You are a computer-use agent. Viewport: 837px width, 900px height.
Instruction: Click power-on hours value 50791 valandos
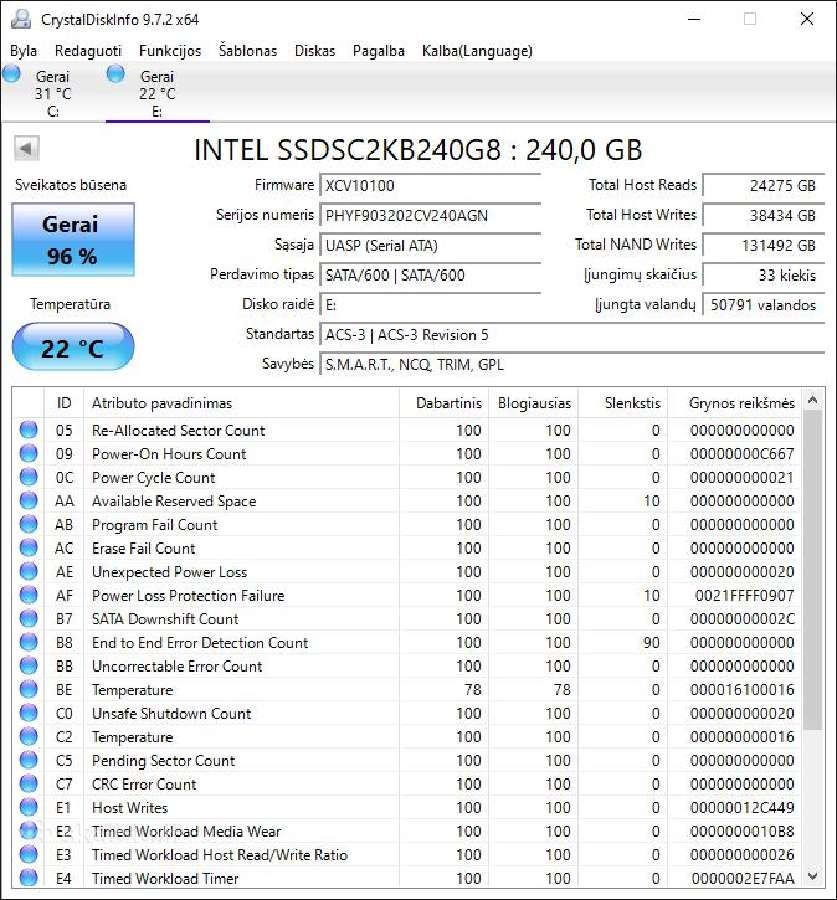pos(764,305)
